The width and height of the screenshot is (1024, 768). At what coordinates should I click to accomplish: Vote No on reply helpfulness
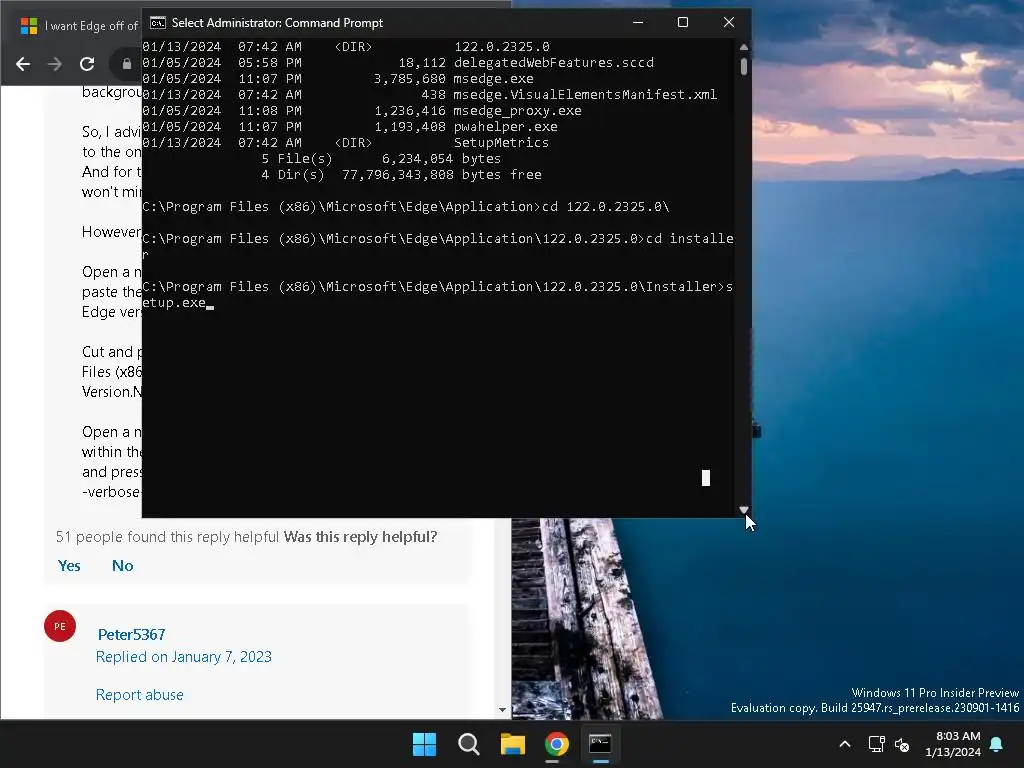pos(122,566)
